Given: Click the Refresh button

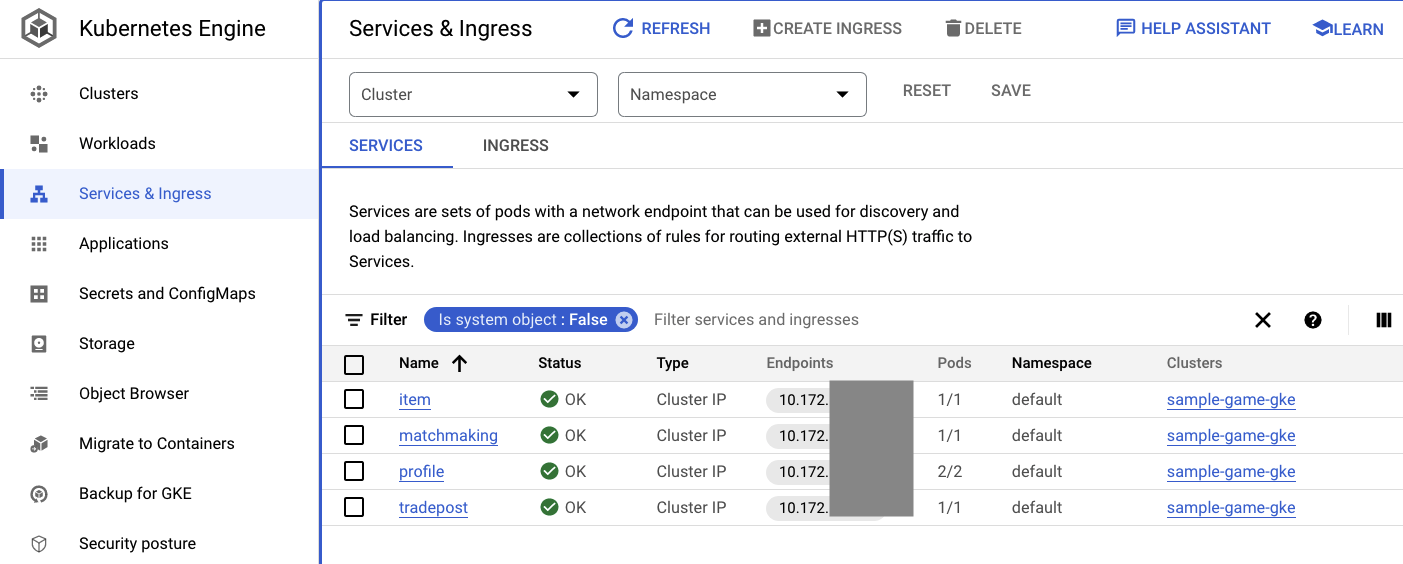Looking at the screenshot, I should (661, 29).
